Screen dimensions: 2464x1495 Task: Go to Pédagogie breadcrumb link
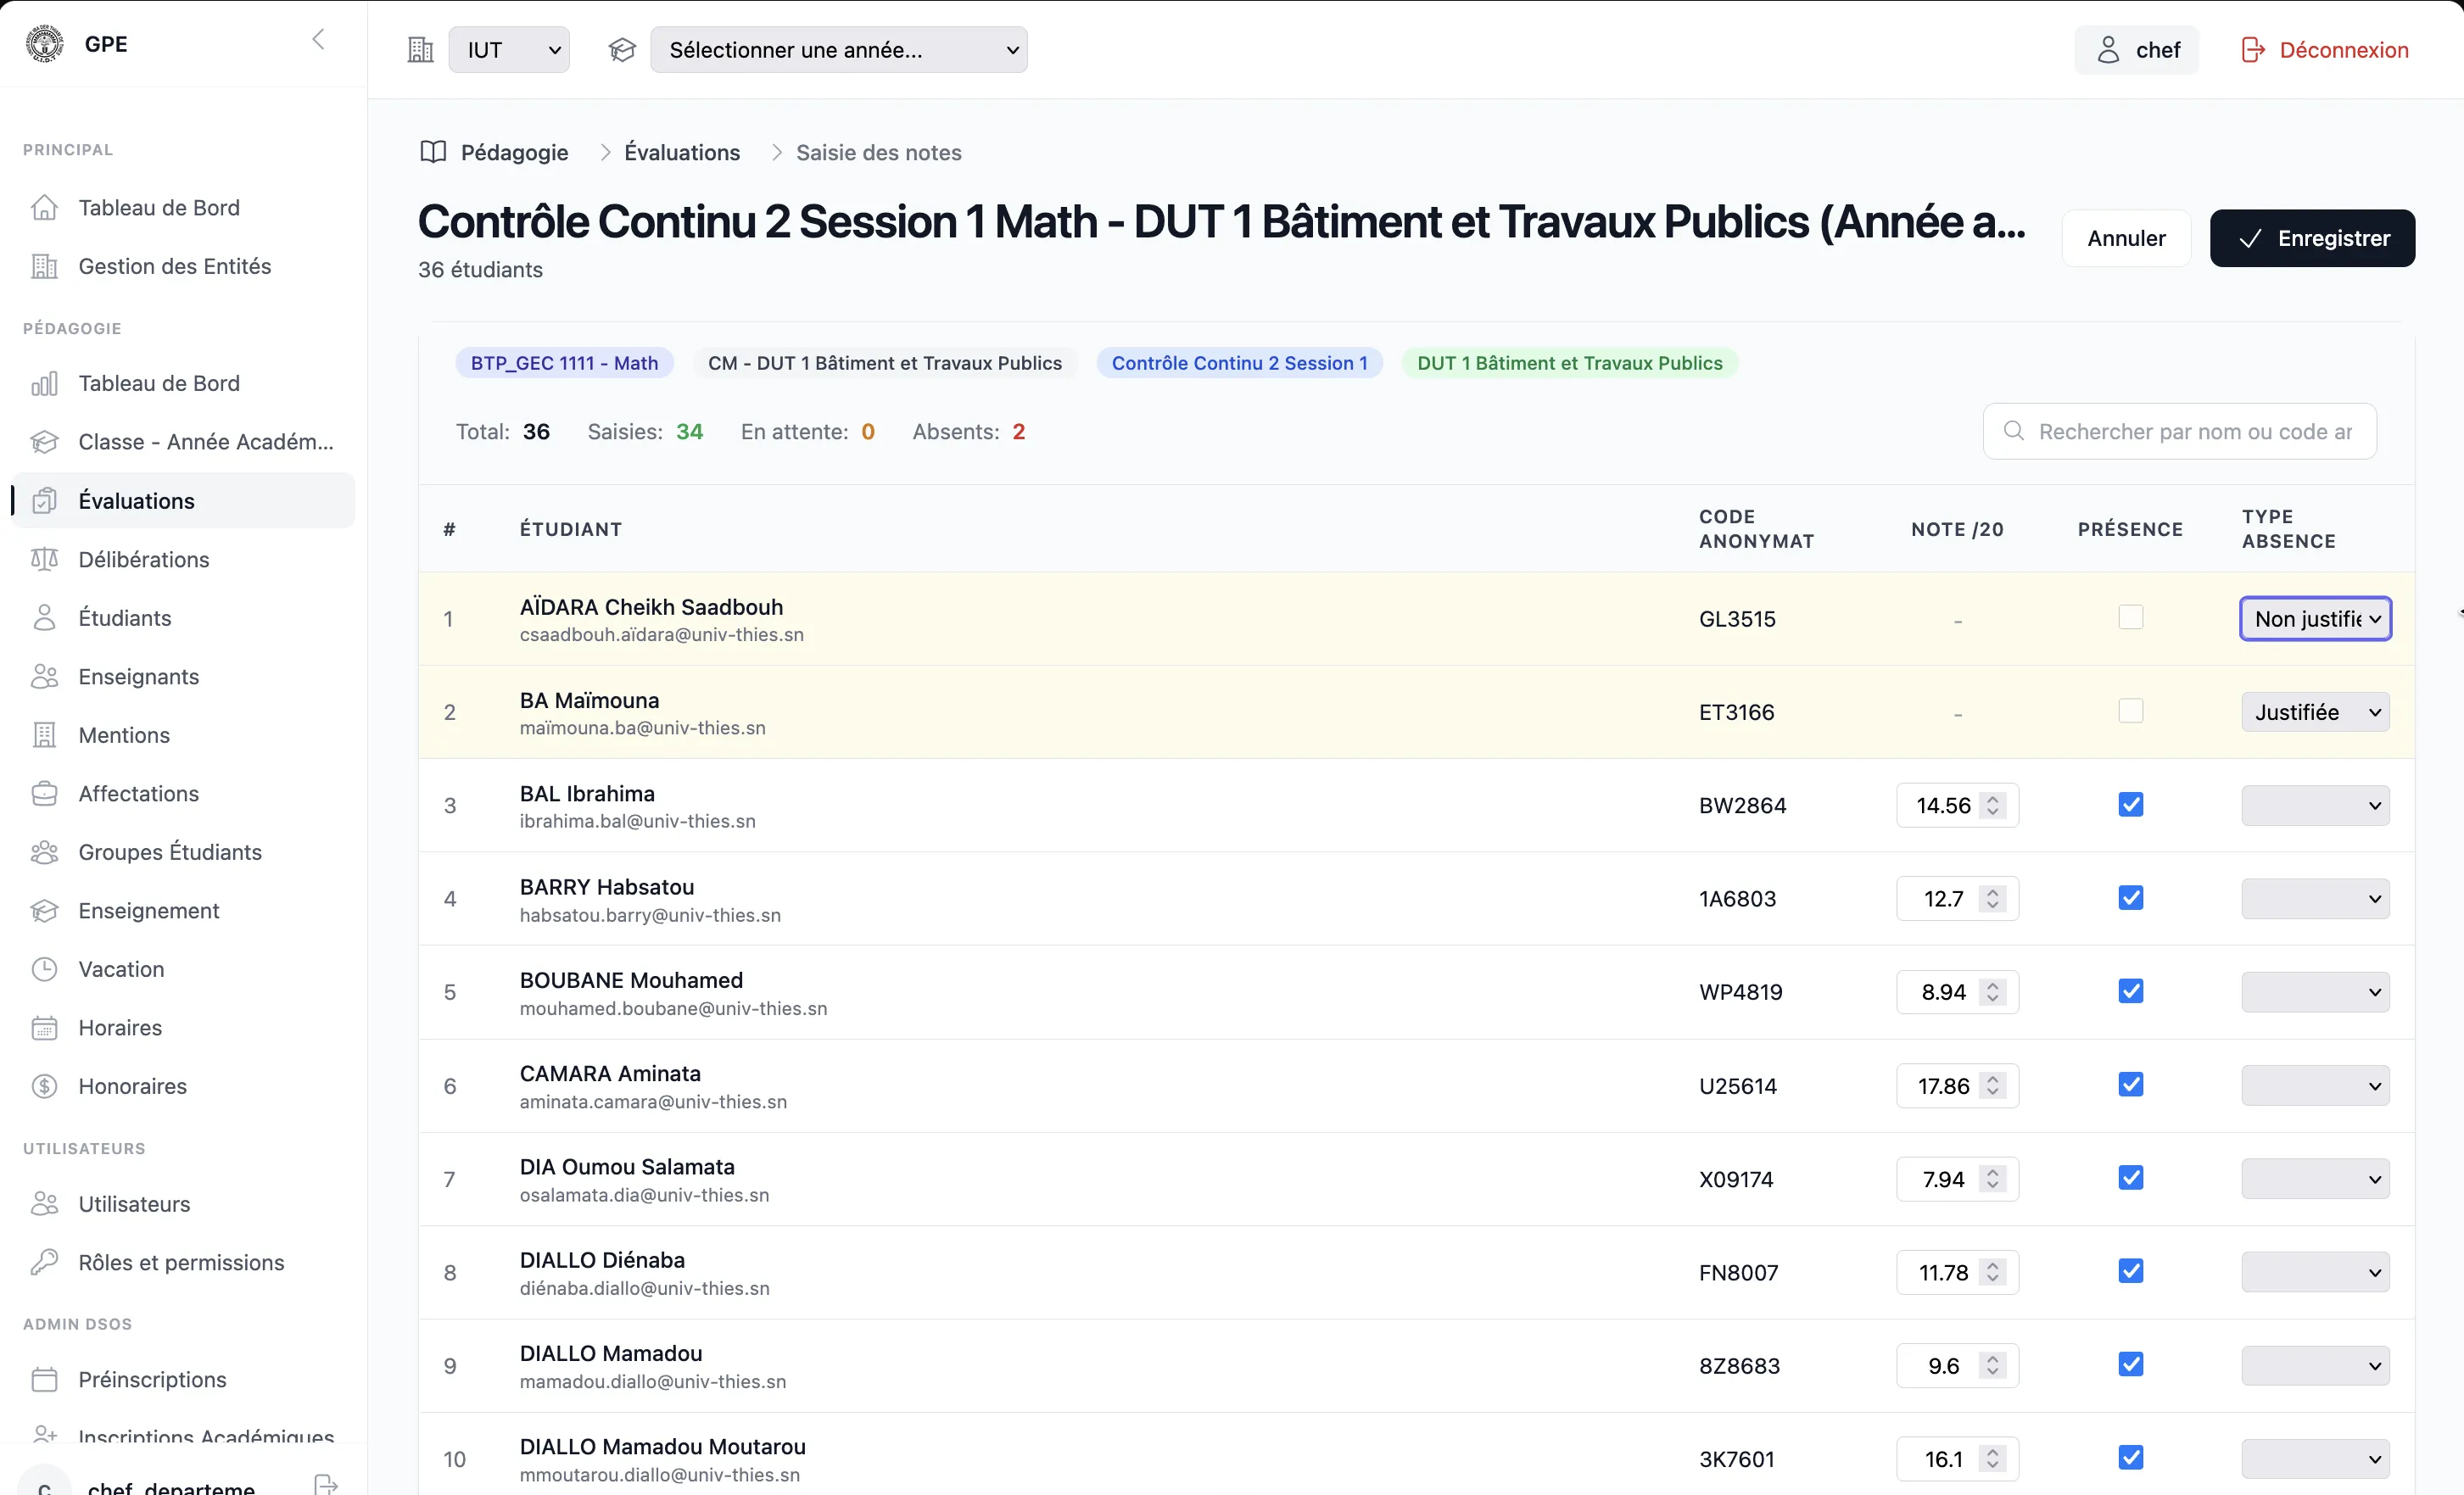[x=514, y=152]
